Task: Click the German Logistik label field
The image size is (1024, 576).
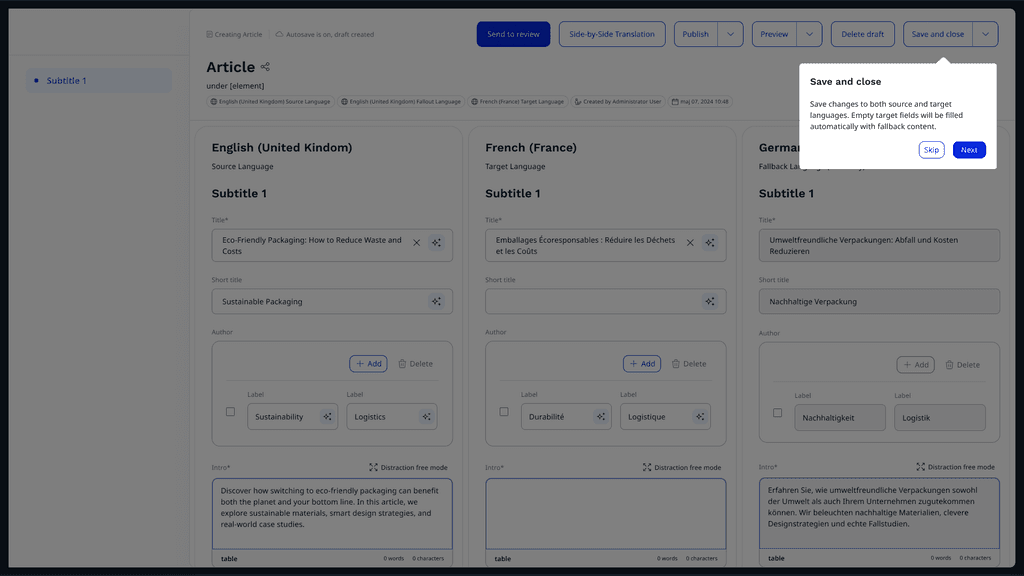Action: 940,418
